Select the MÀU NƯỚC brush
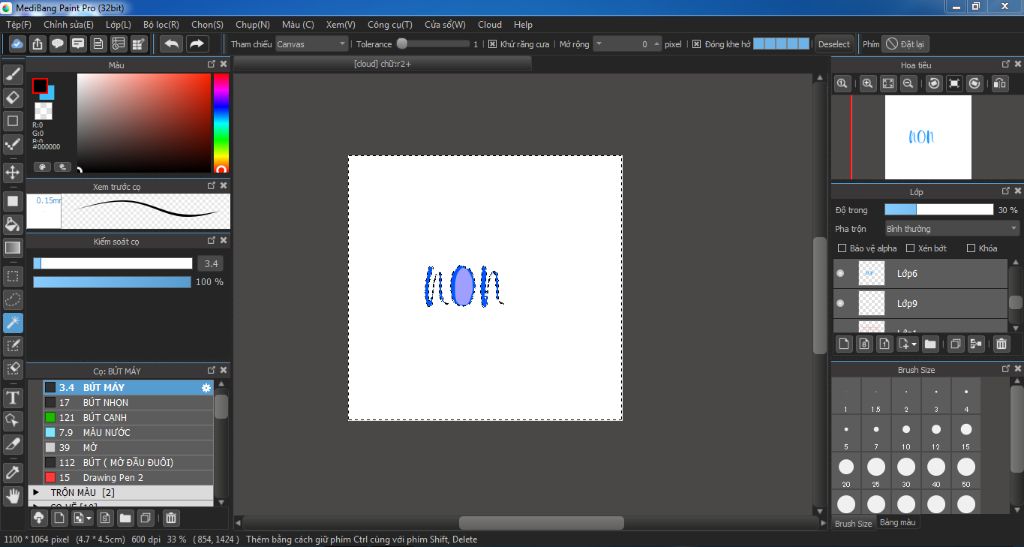The image size is (1024, 547). tap(128, 432)
